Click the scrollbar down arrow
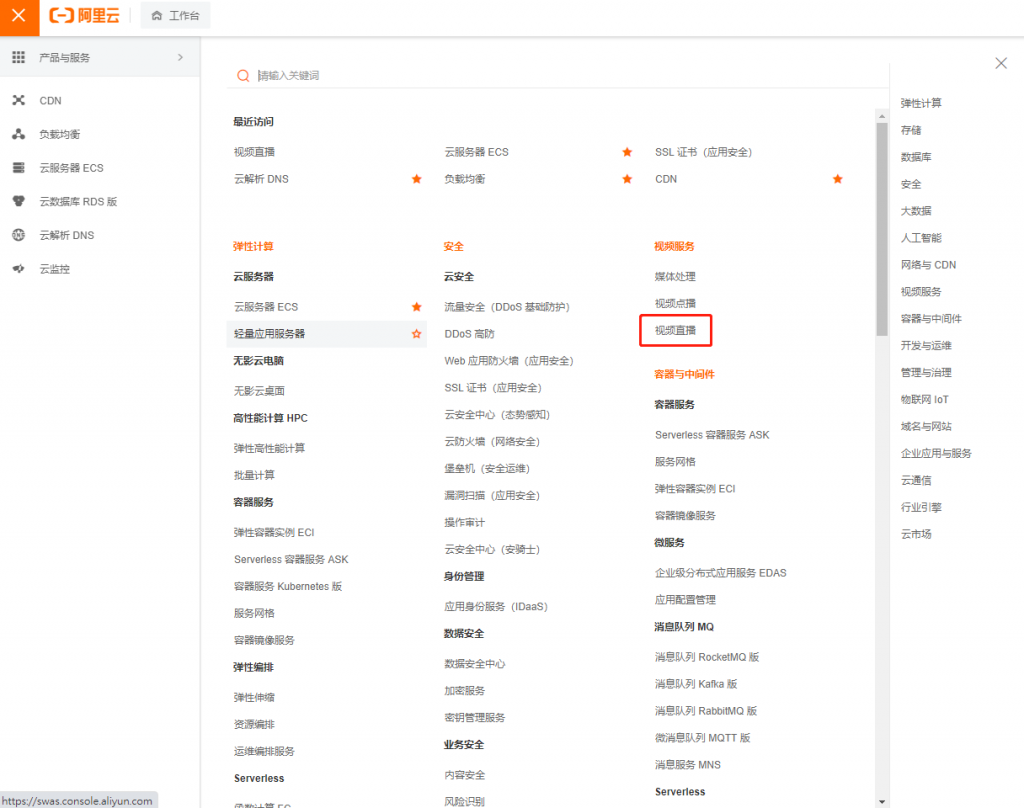1024x808 pixels. (882, 801)
